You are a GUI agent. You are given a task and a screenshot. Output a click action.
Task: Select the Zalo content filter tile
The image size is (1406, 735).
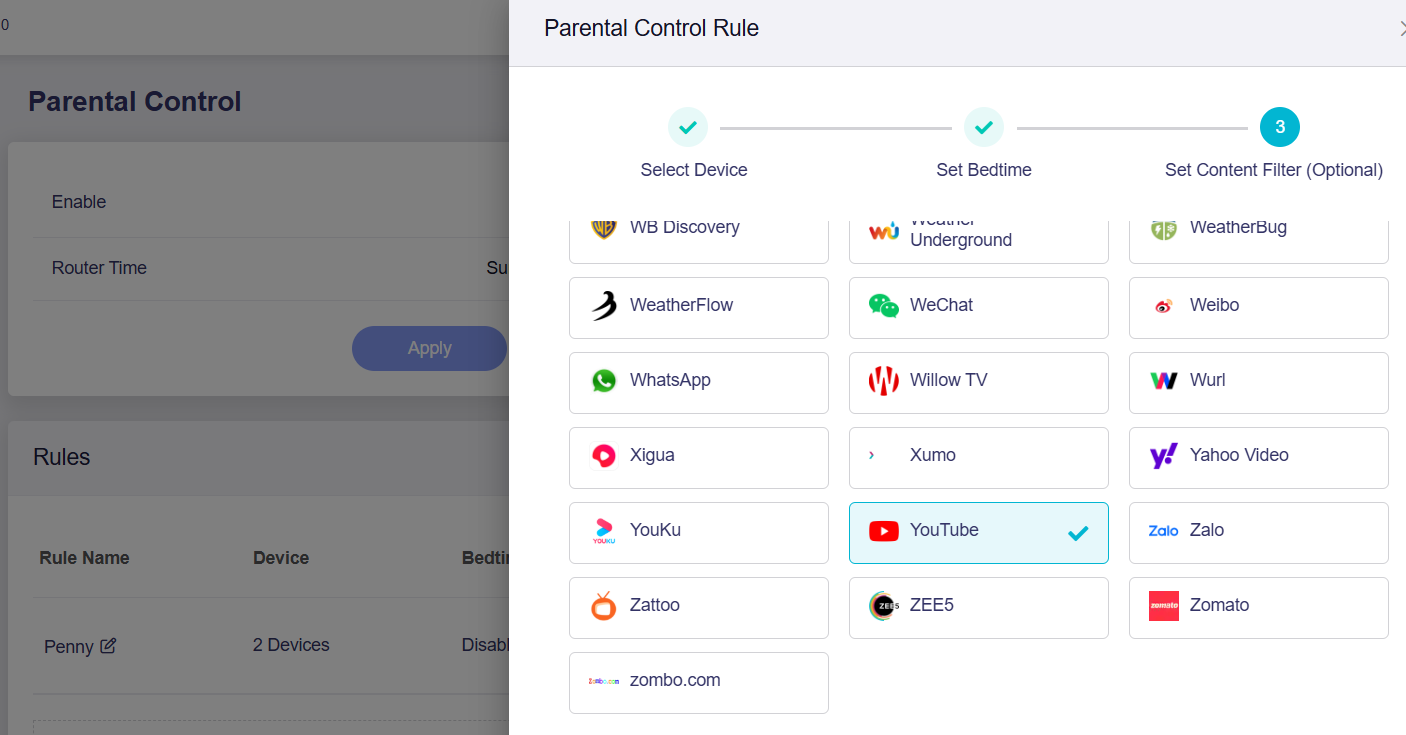pyautogui.click(x=1259, y=533)
